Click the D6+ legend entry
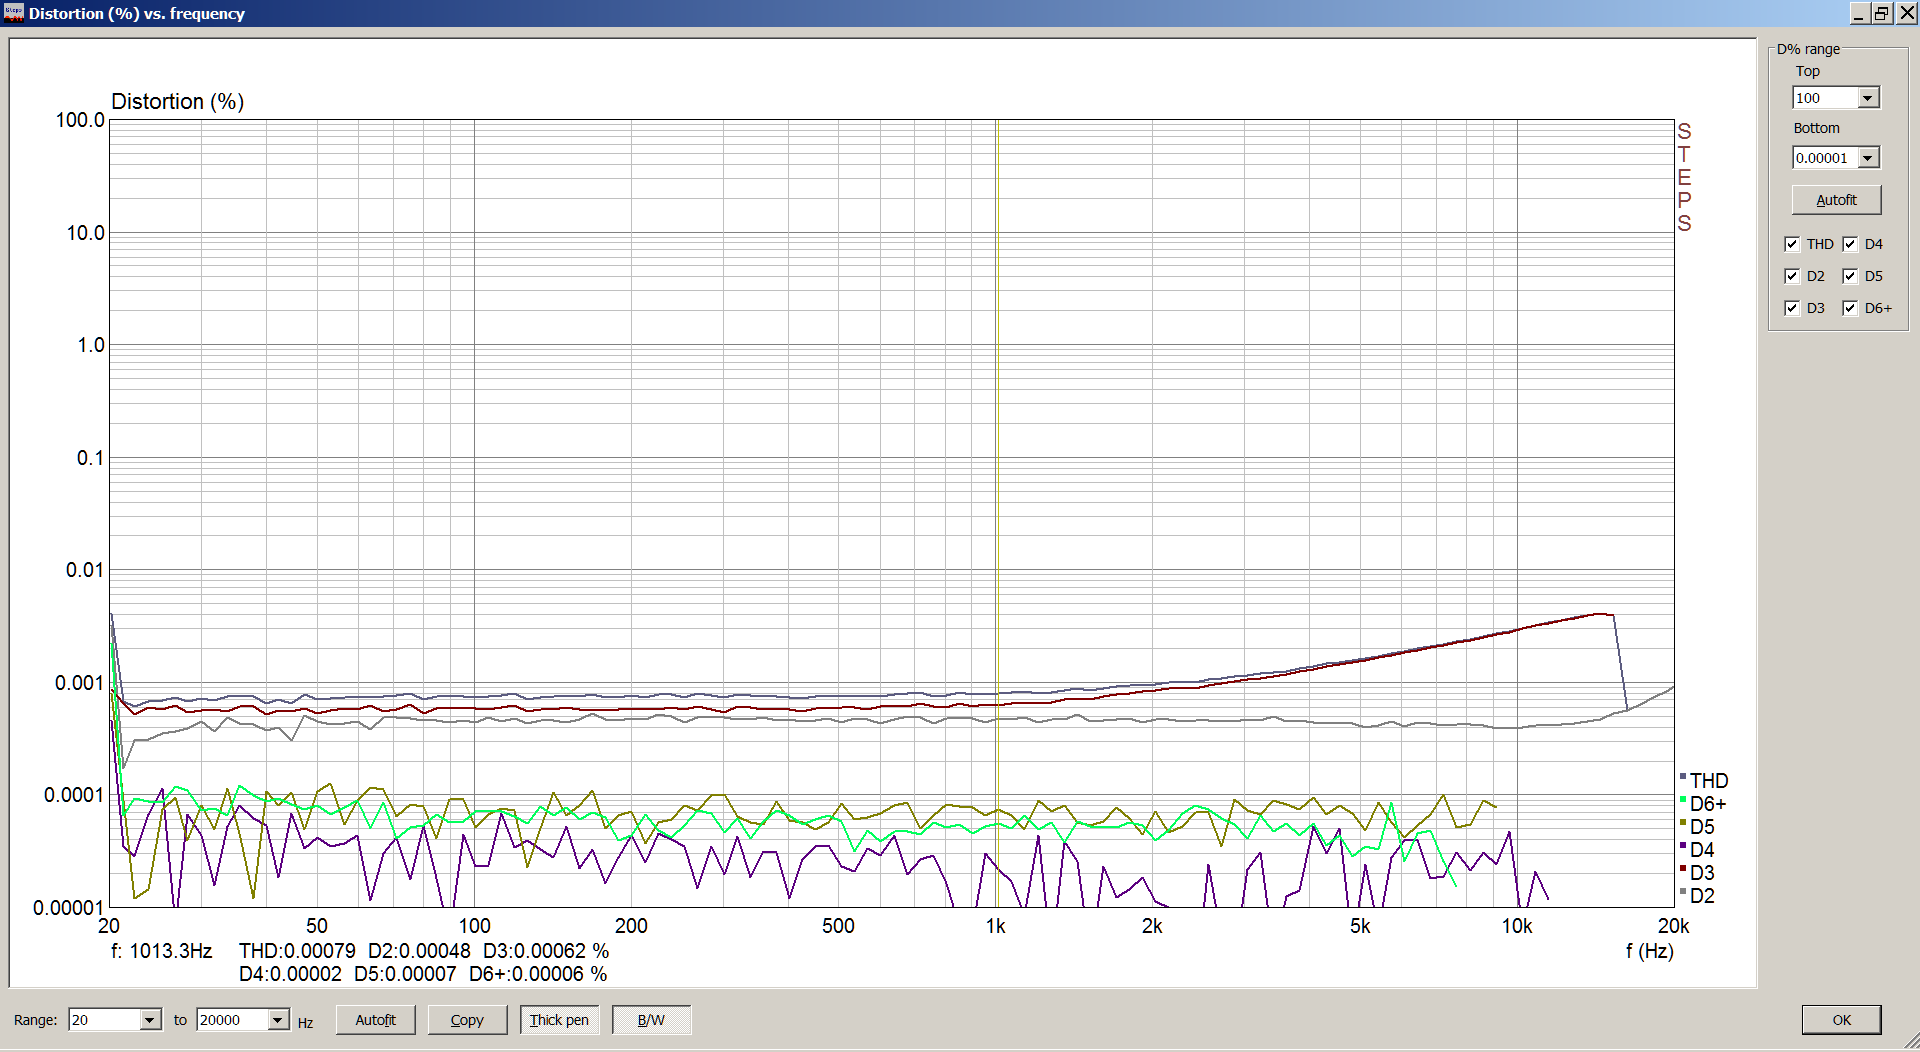The width and height of the screenshot is (1920, 1052). 1703,804
